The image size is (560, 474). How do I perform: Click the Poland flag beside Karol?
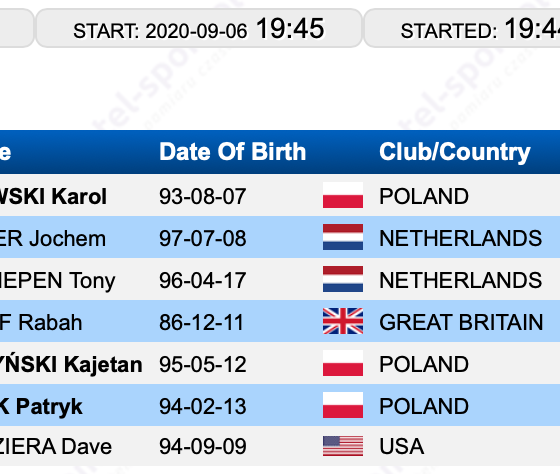[343, 195]
